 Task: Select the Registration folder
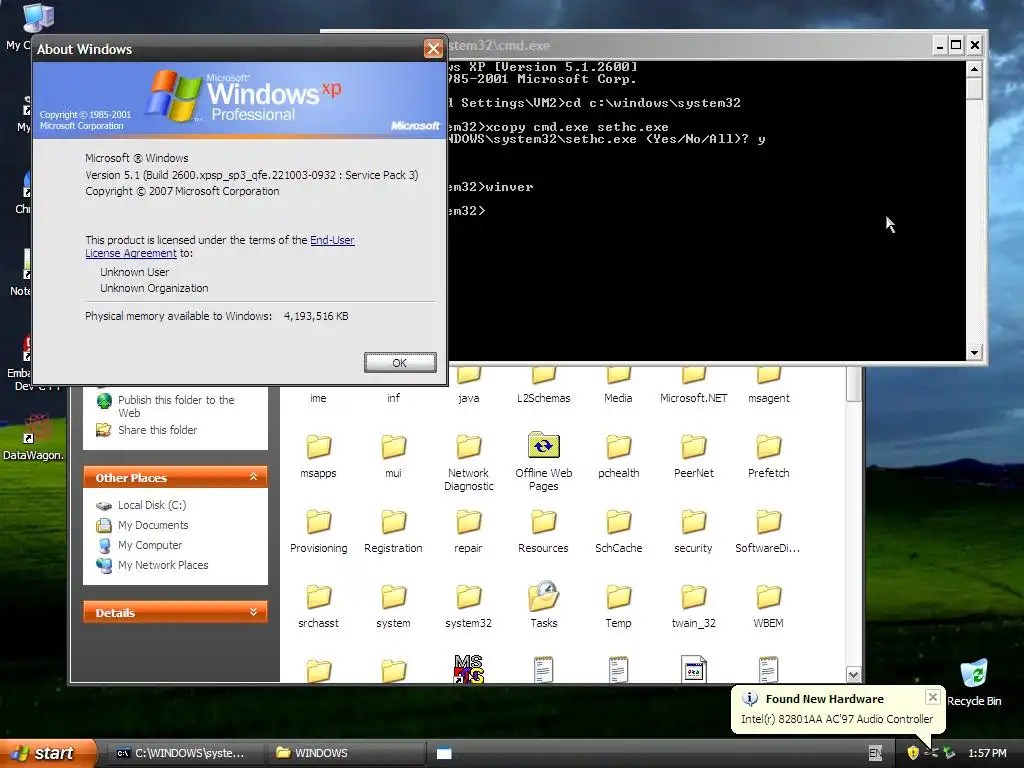tap(393, 532)
